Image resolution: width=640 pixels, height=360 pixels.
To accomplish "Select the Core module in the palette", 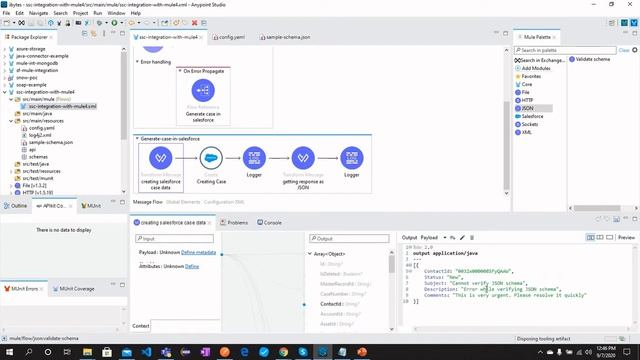I will click(524, 84).
